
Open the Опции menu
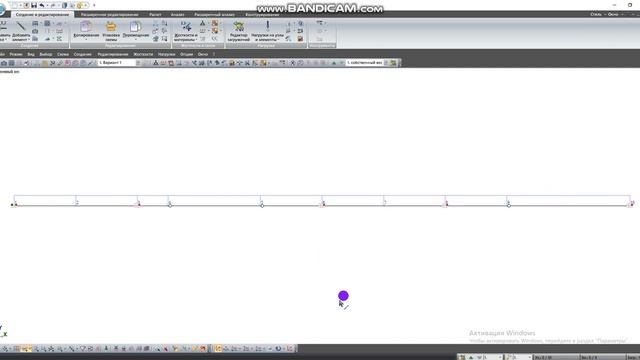[187, 54]
